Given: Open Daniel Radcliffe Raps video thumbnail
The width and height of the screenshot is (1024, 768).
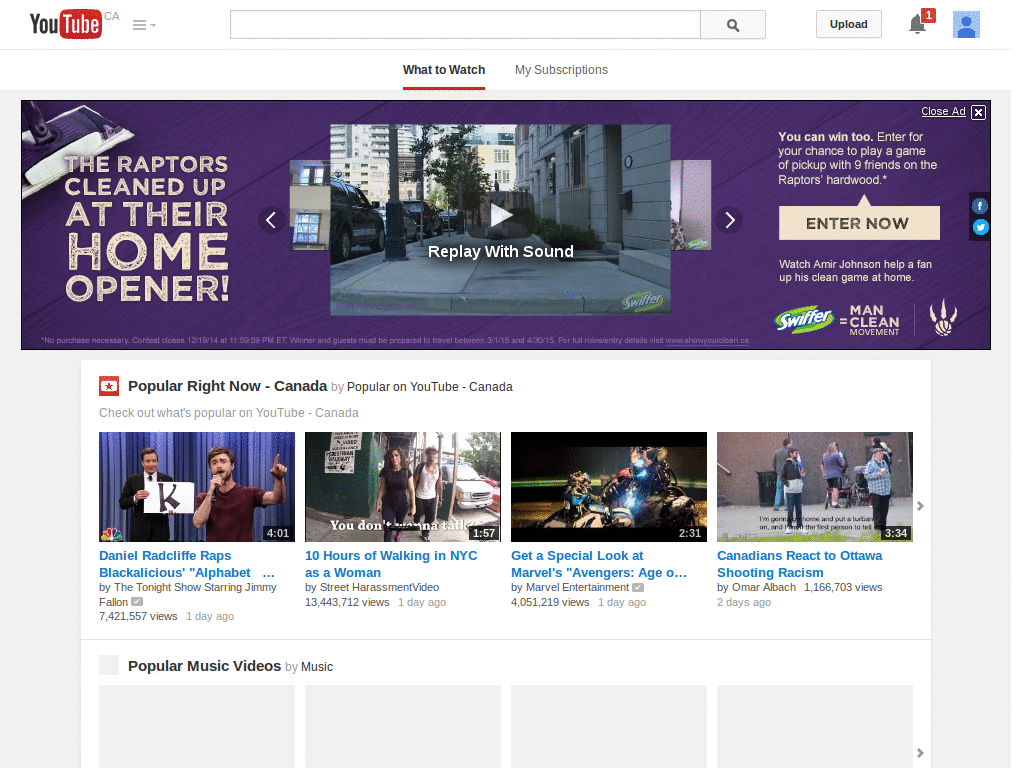Looking at the screenshot, I should click(197, 487).
